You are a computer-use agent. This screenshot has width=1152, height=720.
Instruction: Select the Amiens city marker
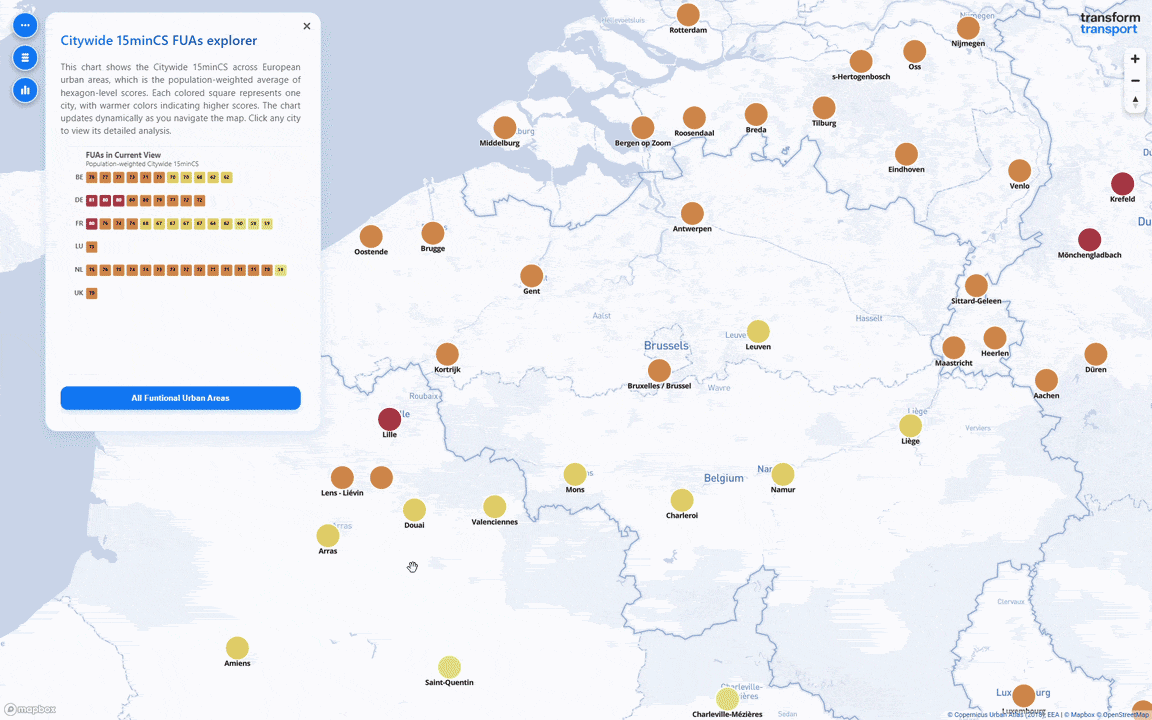point(237,648)
